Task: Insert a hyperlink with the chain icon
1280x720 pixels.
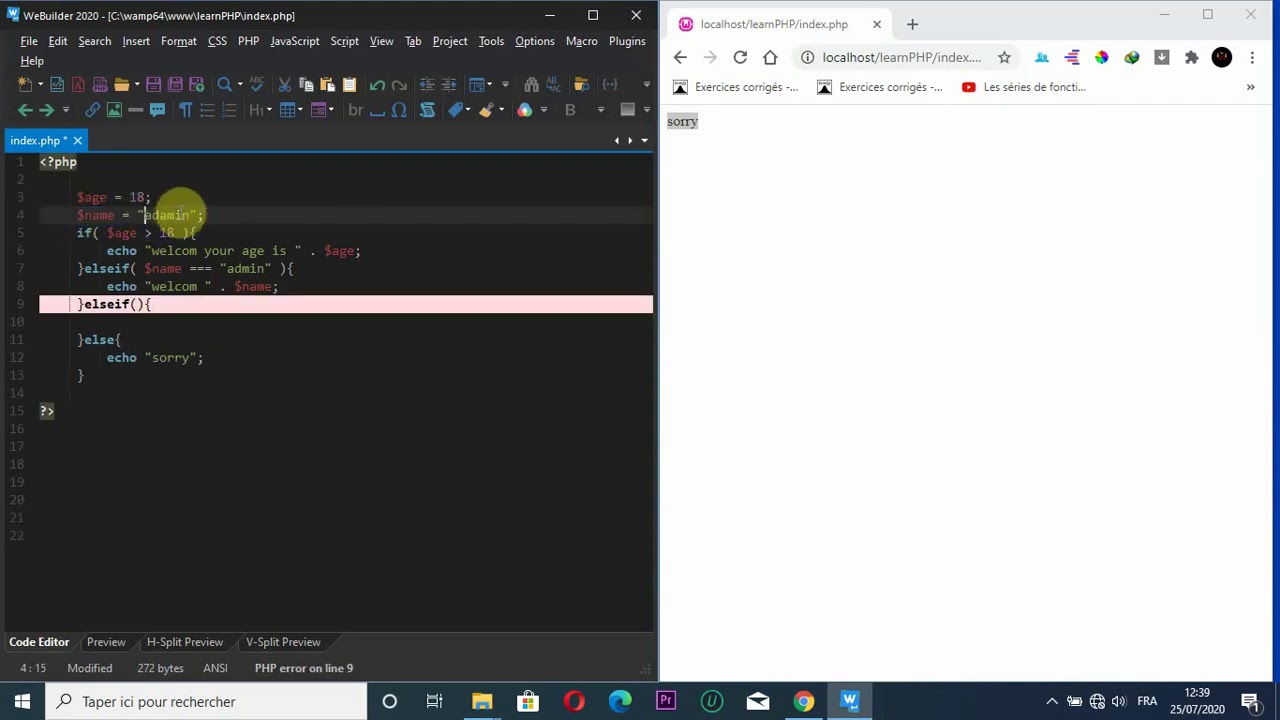Action: point(92,110)
